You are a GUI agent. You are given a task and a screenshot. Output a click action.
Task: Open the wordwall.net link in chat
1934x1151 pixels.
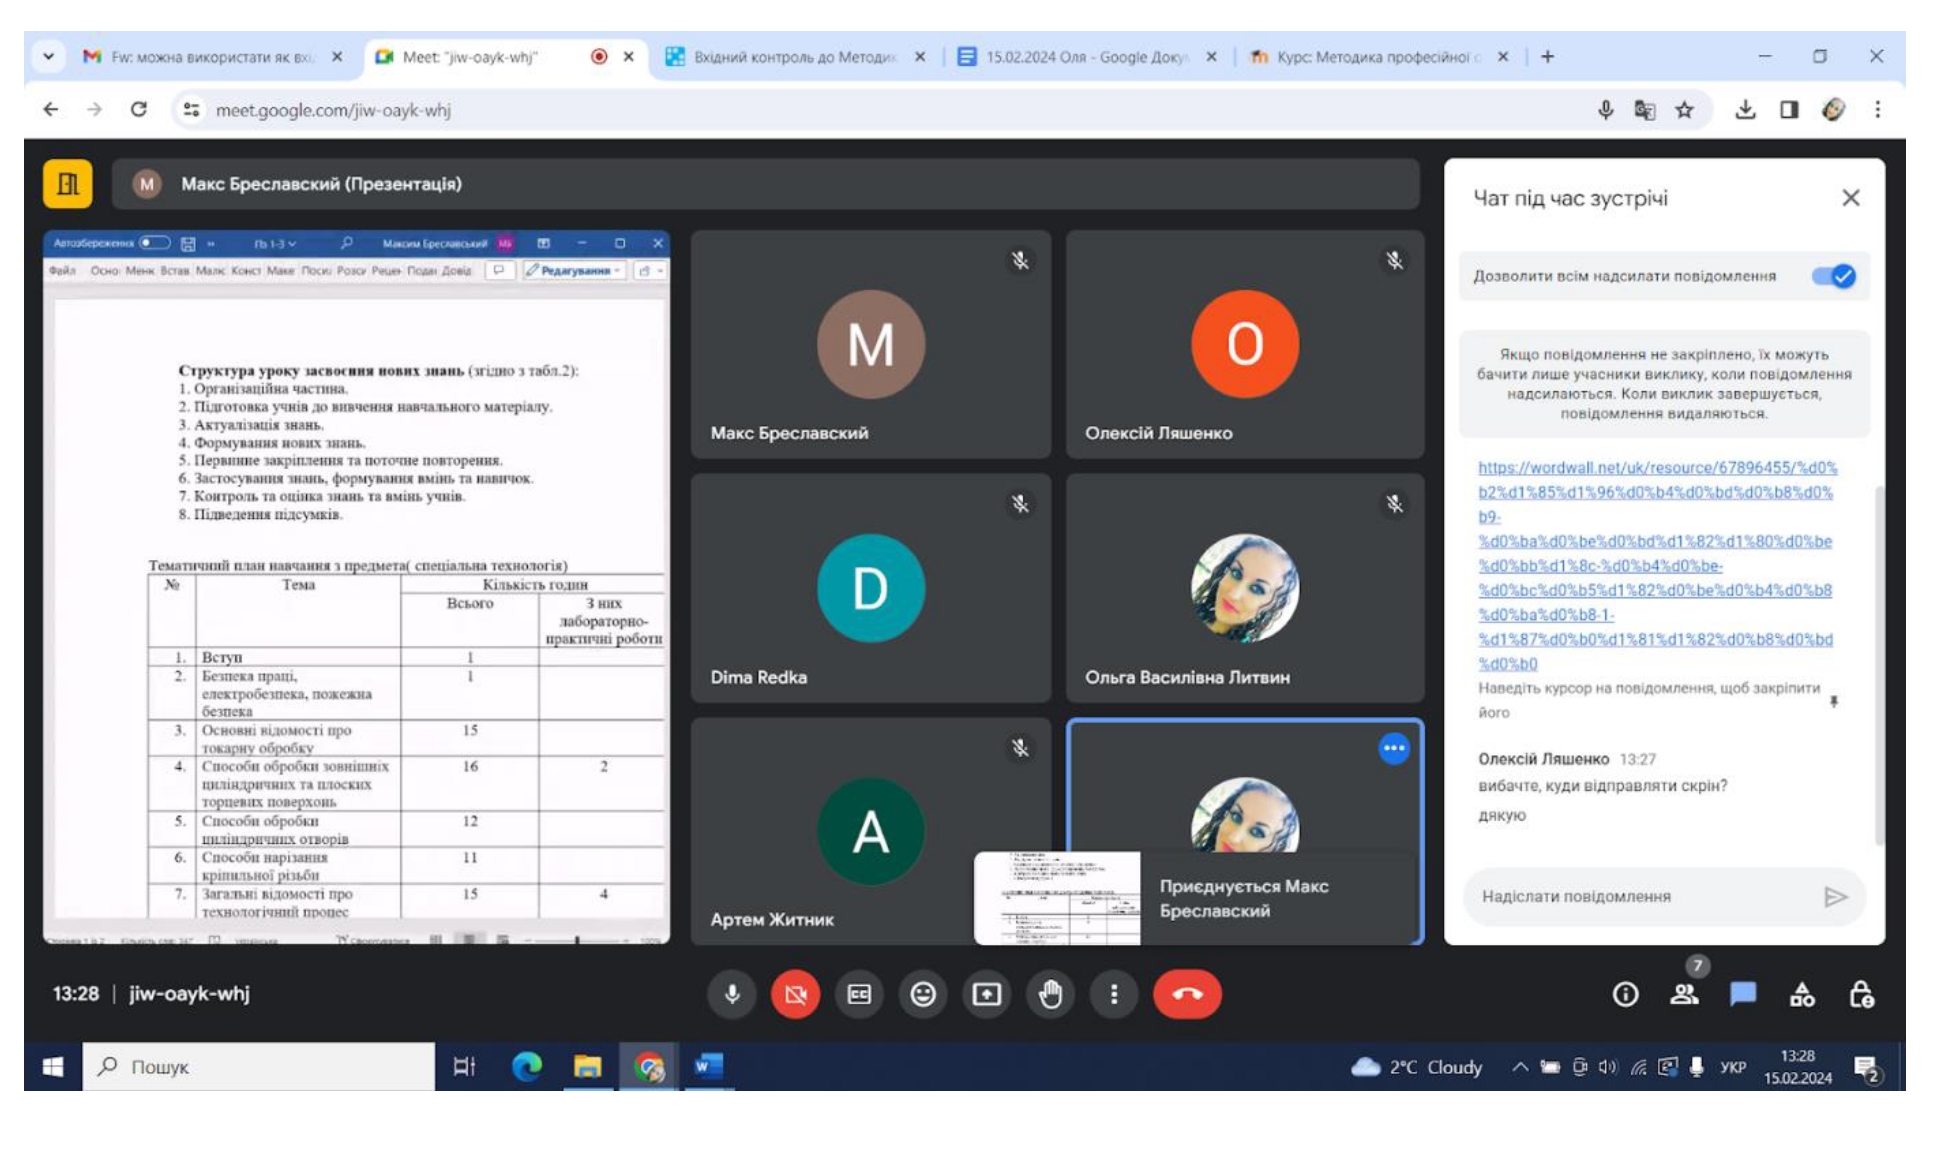coord(1656,565)
